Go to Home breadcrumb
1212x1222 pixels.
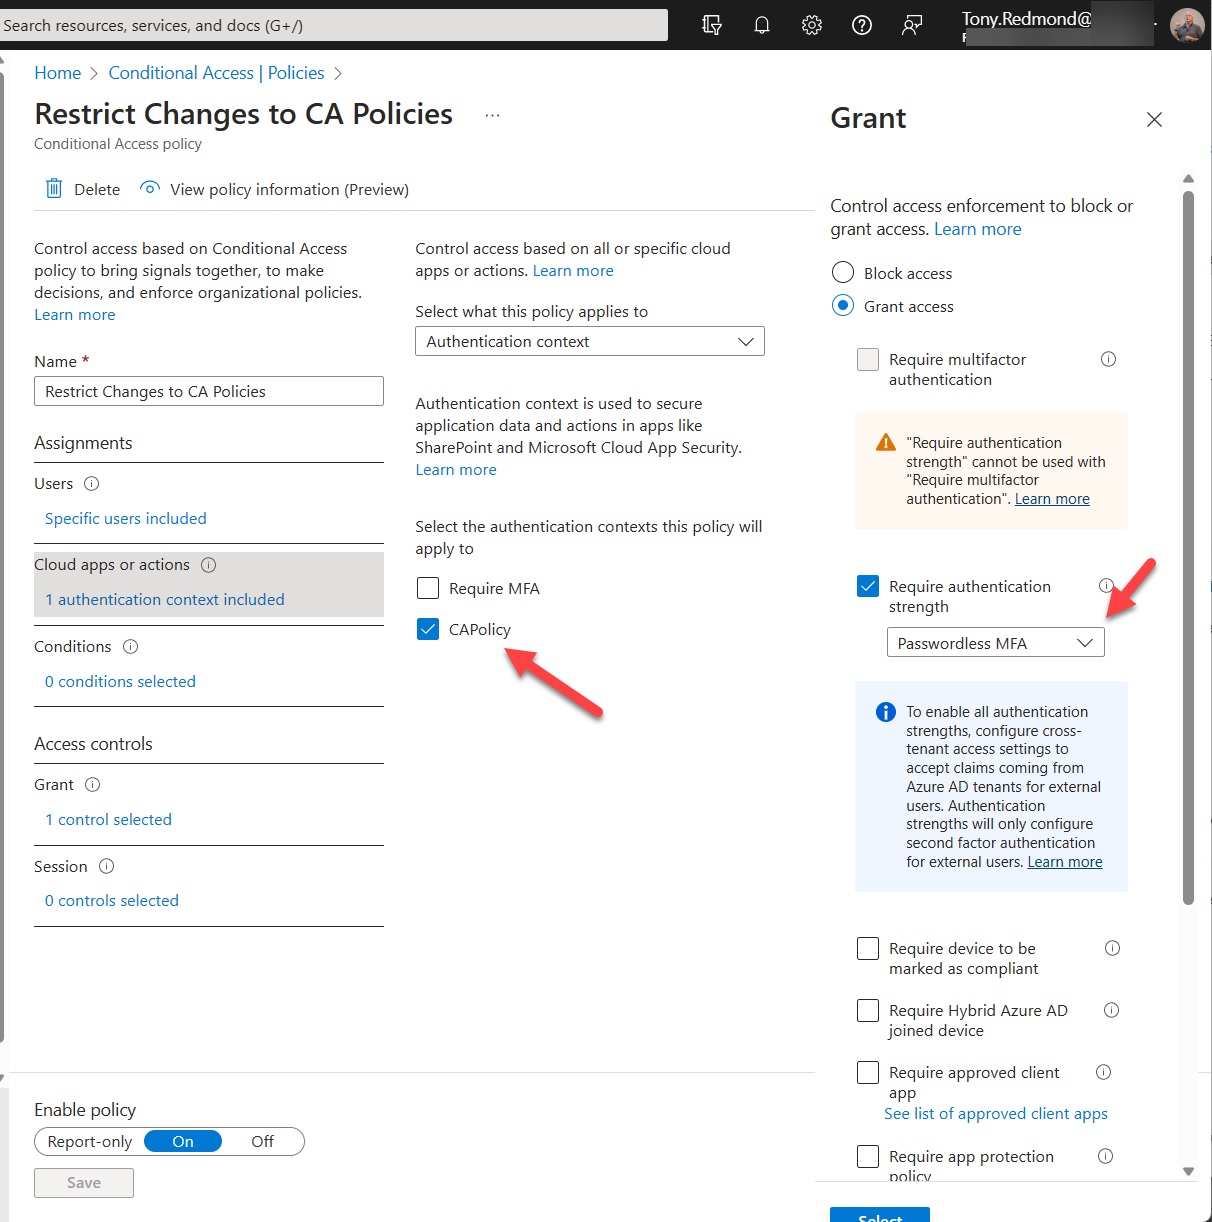[x=57, y=73]
